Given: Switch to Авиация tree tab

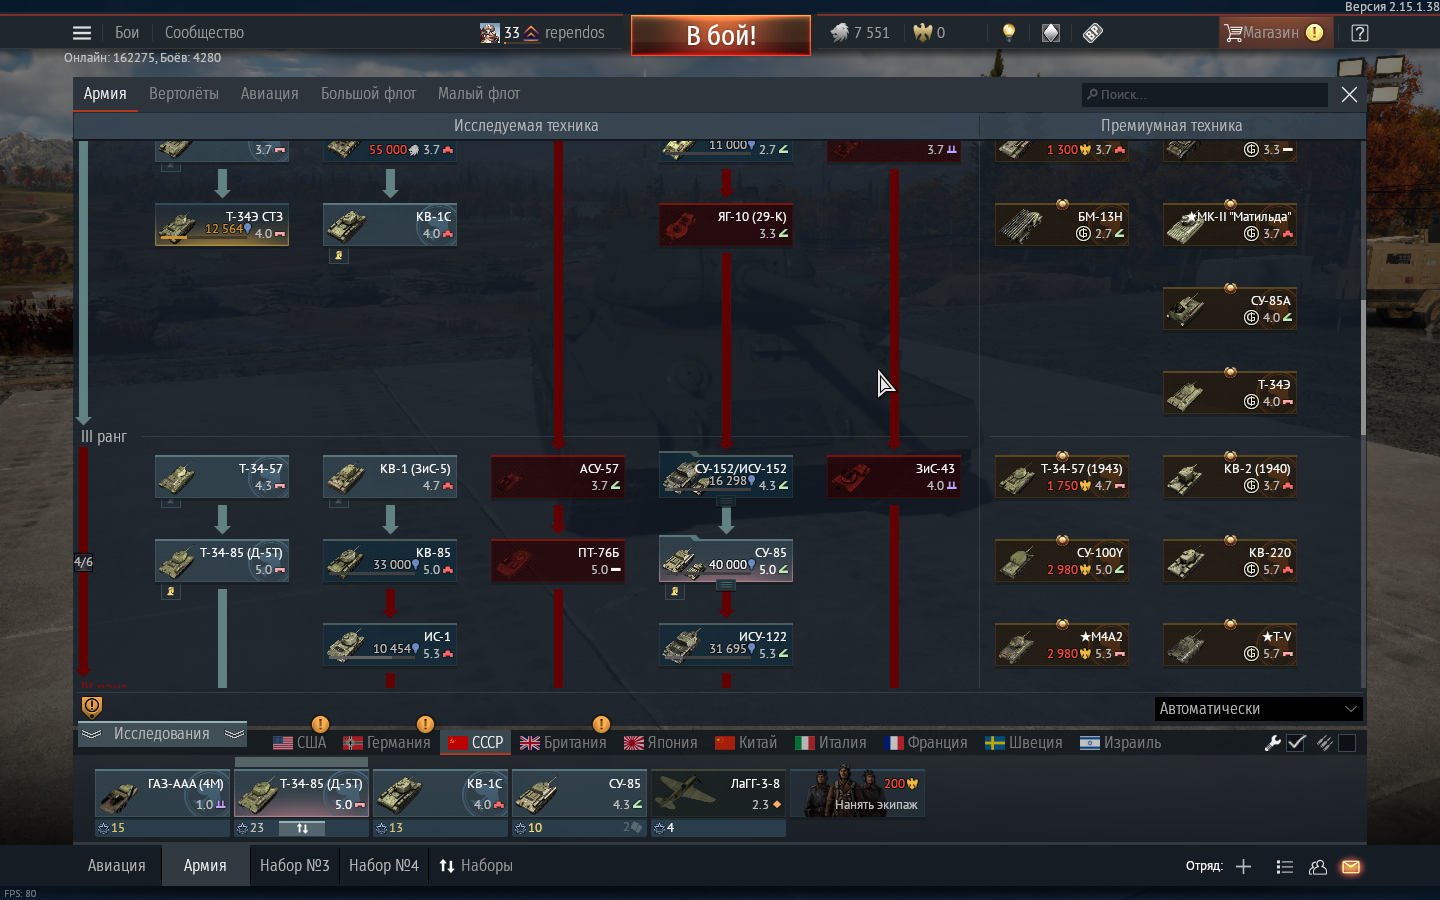Looking at the screenshot, I should (269, 94).
